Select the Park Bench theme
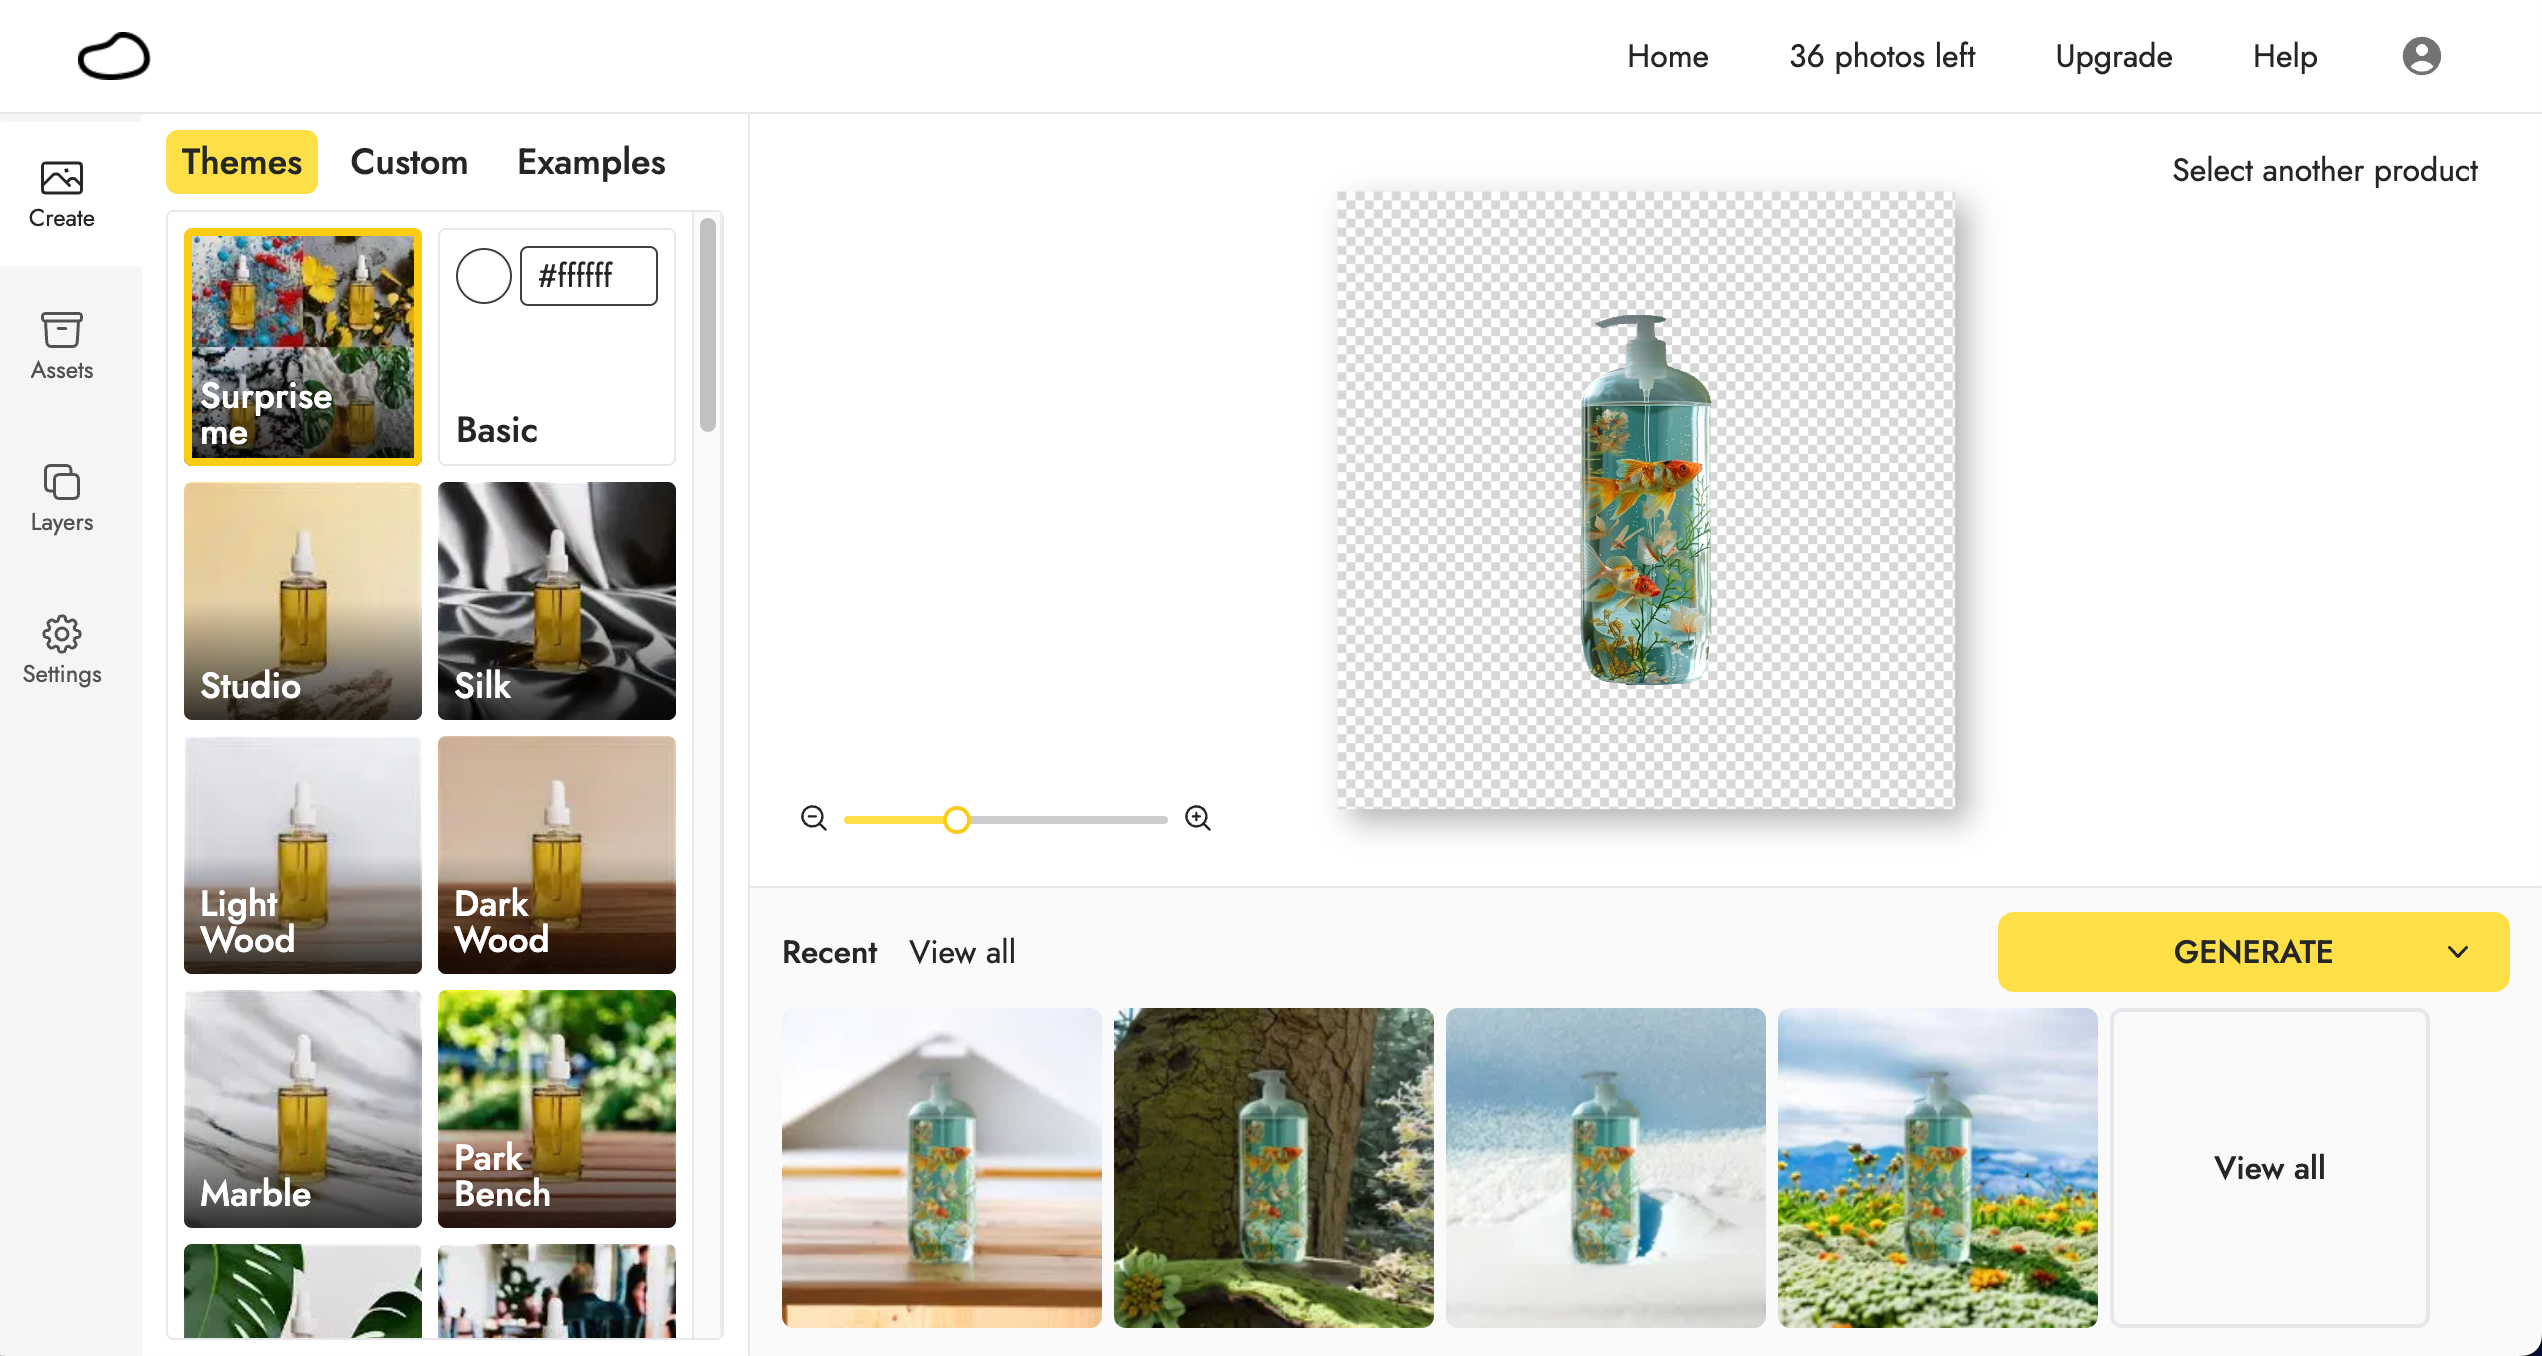Screen dimensions: 2542x1356 (x=557, y=1109)
